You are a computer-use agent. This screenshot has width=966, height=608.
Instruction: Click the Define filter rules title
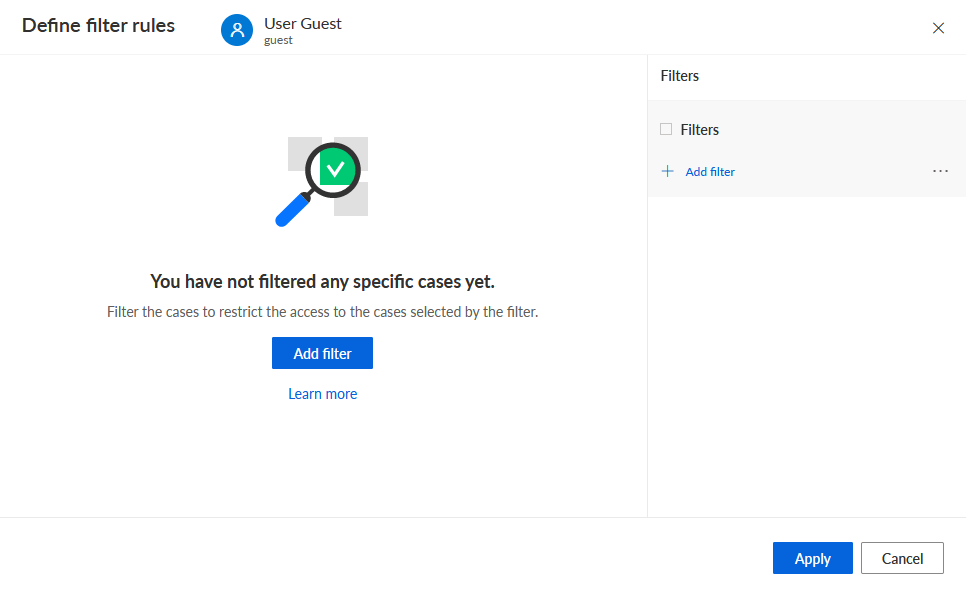pyautogui.click(x=99, y=25)
